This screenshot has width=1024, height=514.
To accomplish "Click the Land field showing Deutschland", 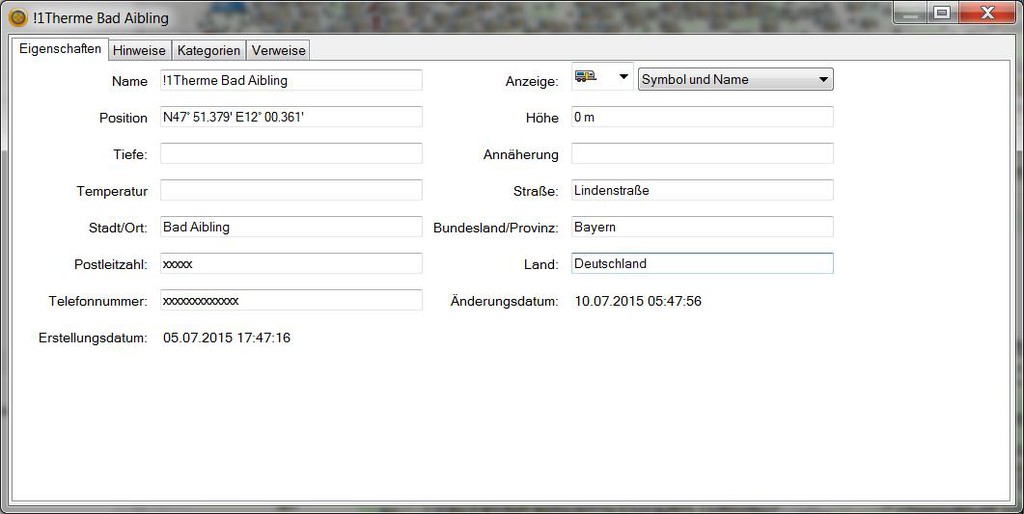I will pyautogui.click(x=701, y=264).
